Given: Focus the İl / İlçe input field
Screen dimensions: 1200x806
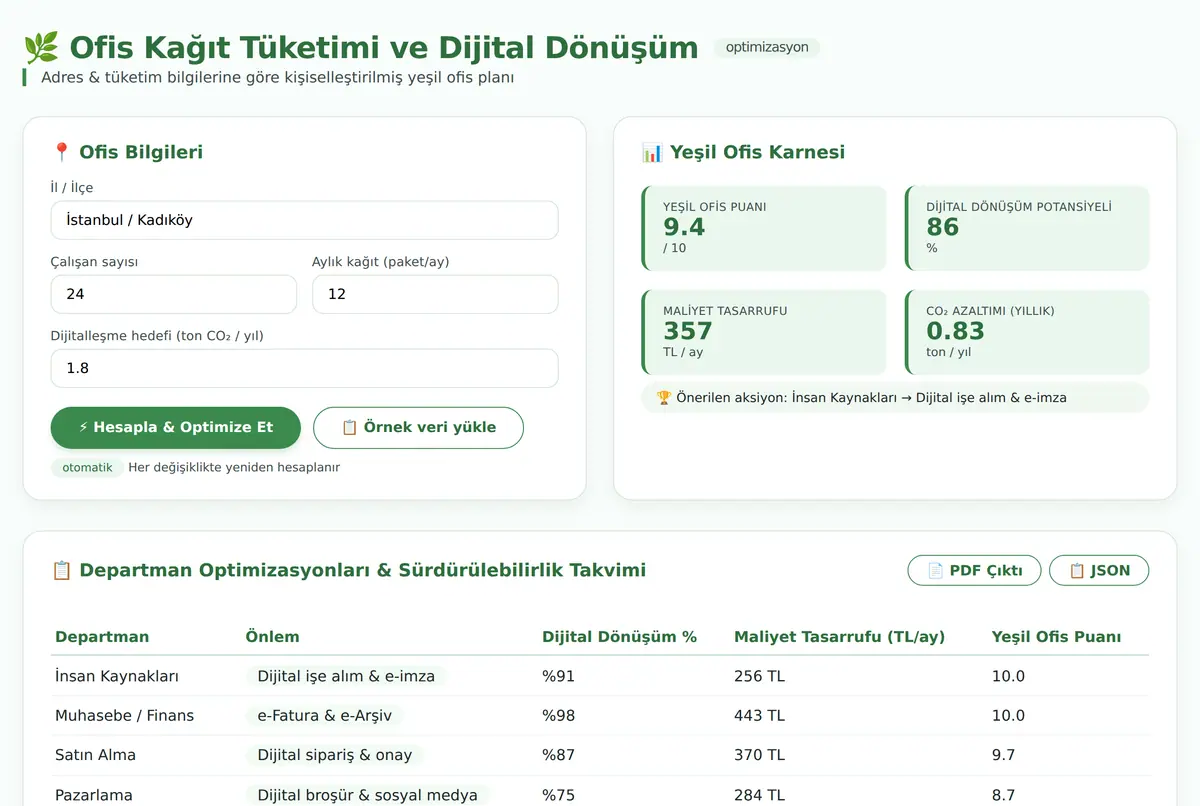Looking at the screenshot, I should click(x=304, y=220).
